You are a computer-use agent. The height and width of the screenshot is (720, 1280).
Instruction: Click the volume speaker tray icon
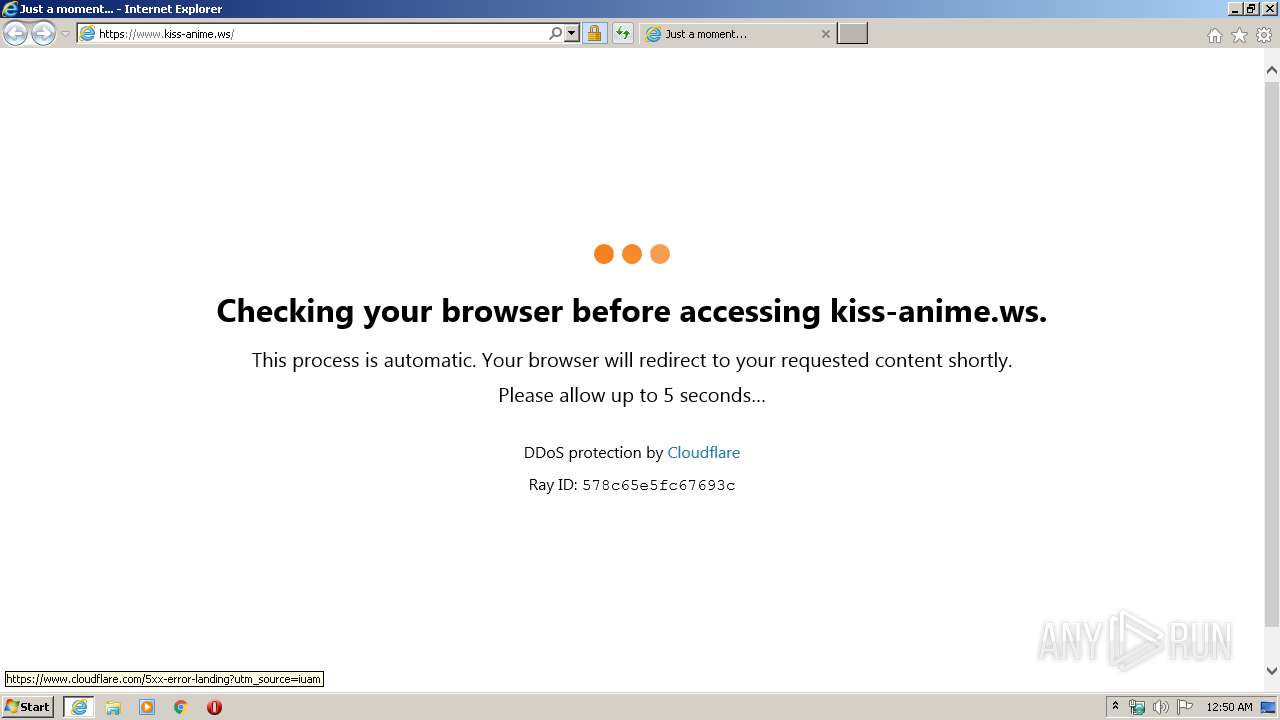coord(1160,707)
